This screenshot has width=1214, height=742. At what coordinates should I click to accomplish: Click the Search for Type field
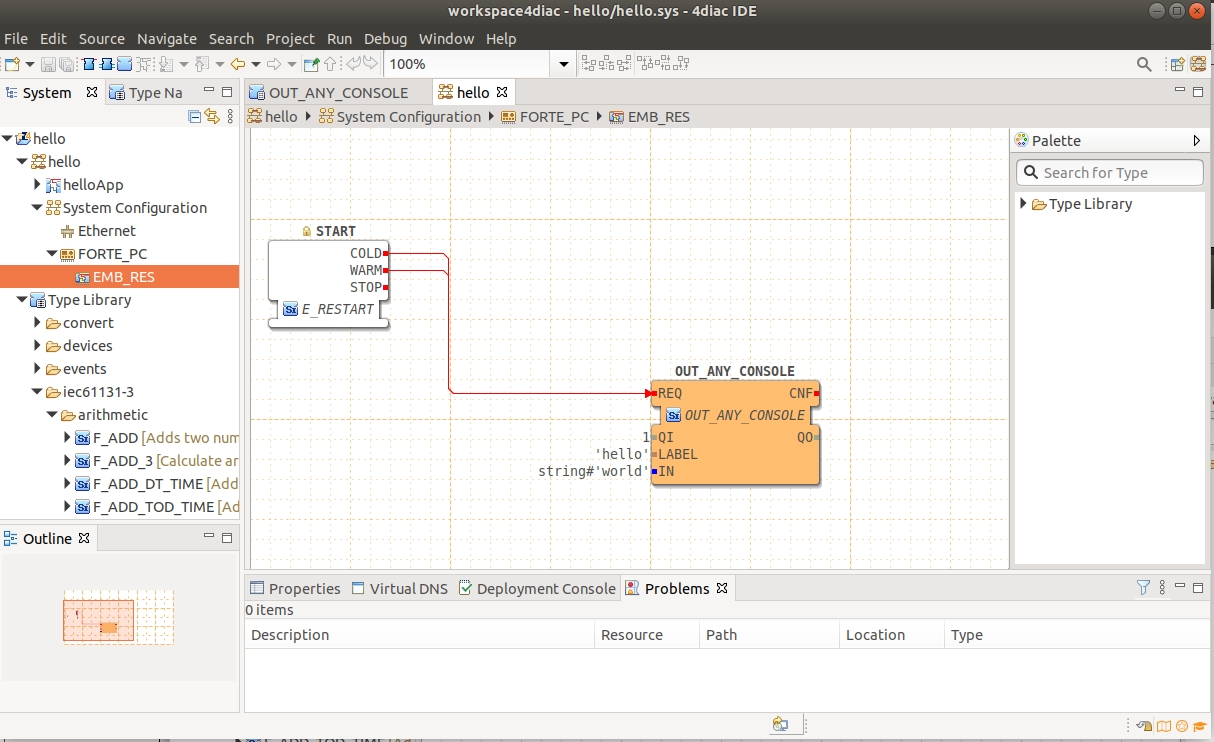click(x=1110, y=173)
